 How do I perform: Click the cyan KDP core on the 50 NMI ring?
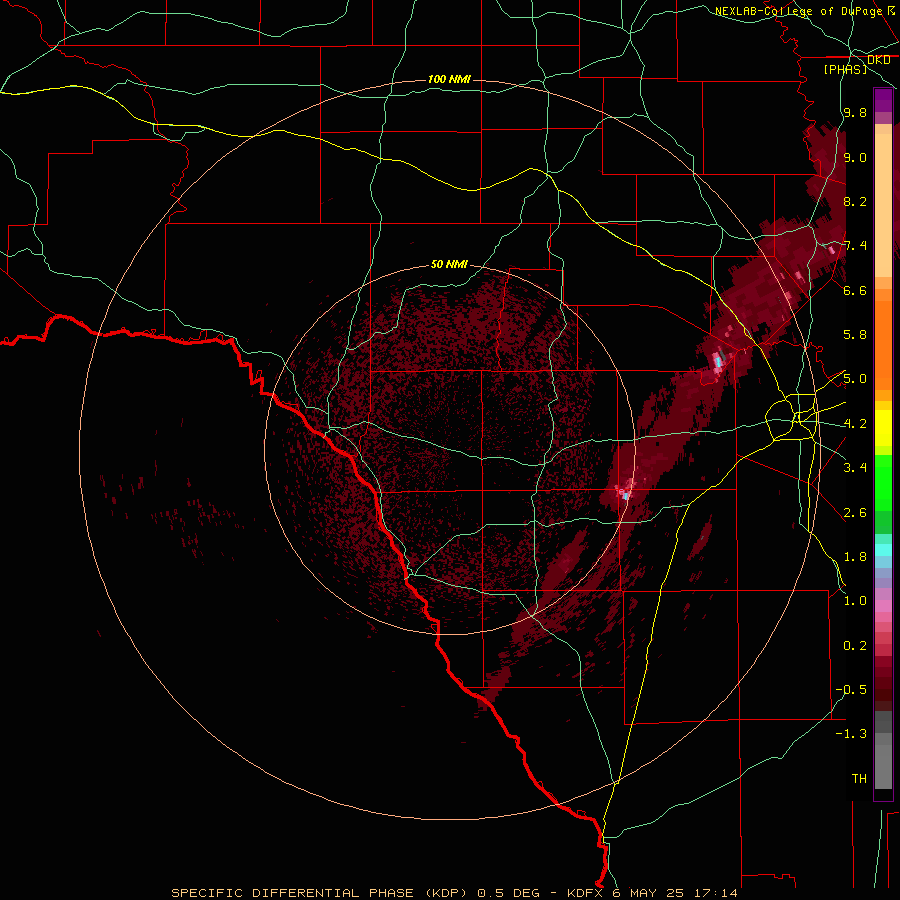click(626, 495)
